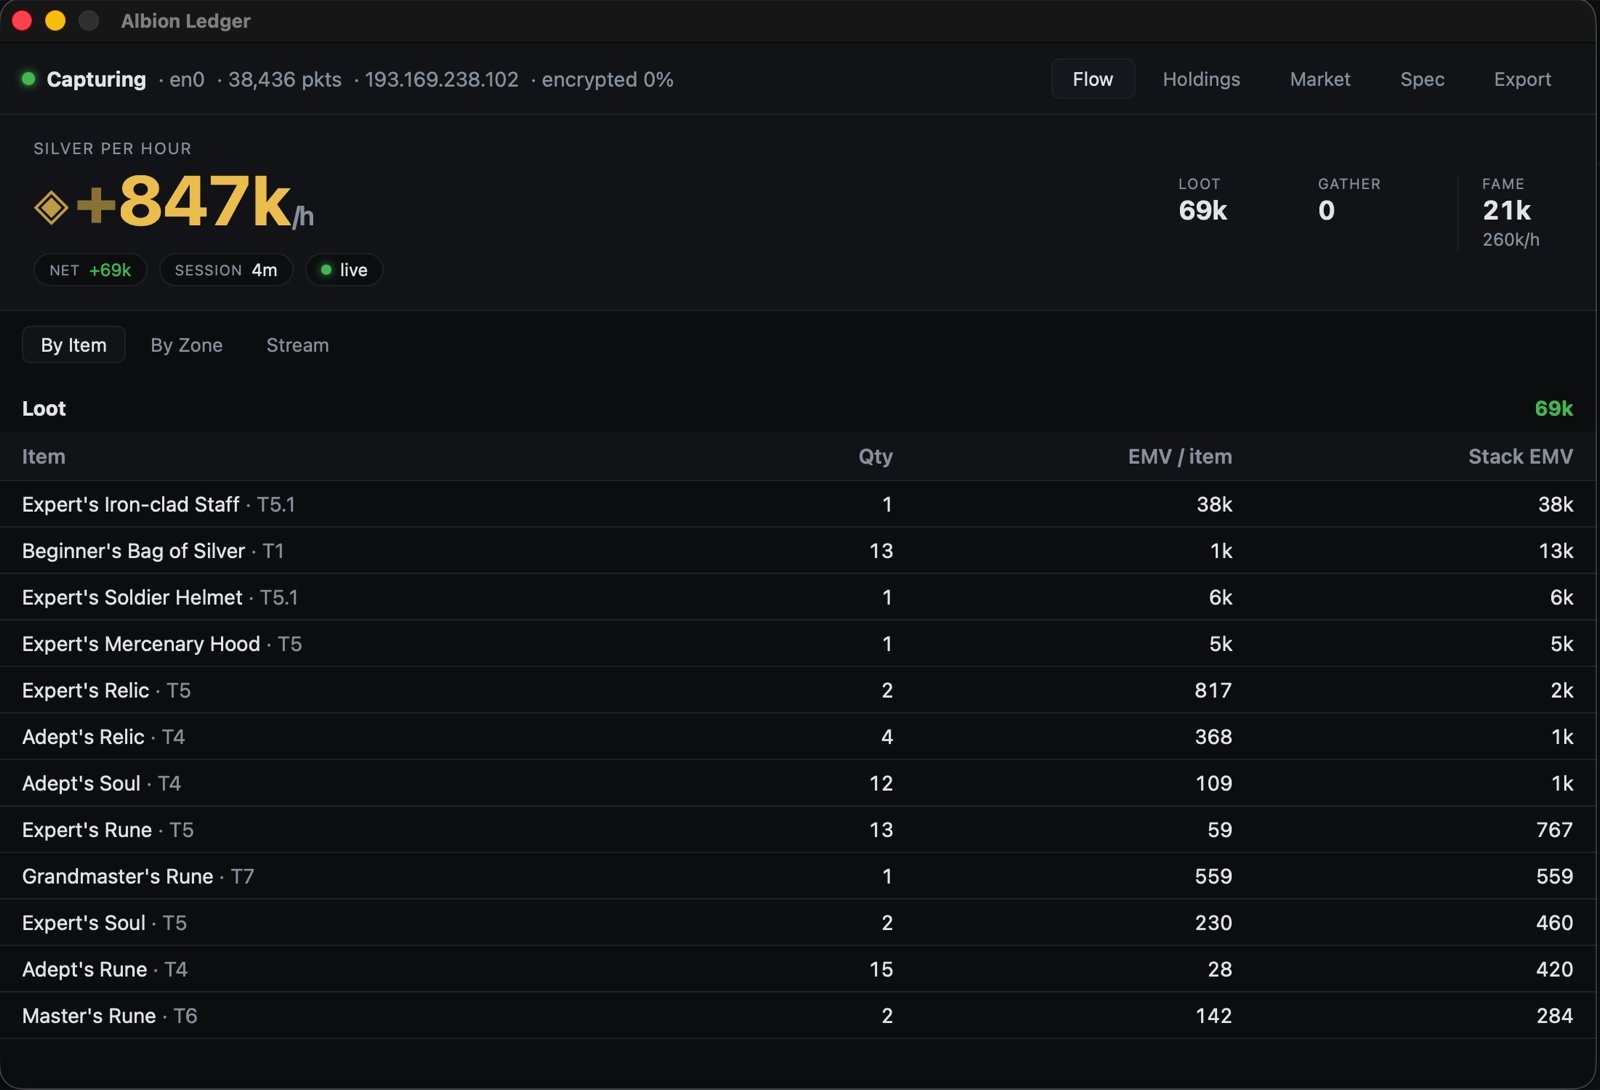Click the 767 stack EMV for Expert's Rune
Image resolution: width=1600 pixels, height=1090 pixels.
pos(1554,830)
